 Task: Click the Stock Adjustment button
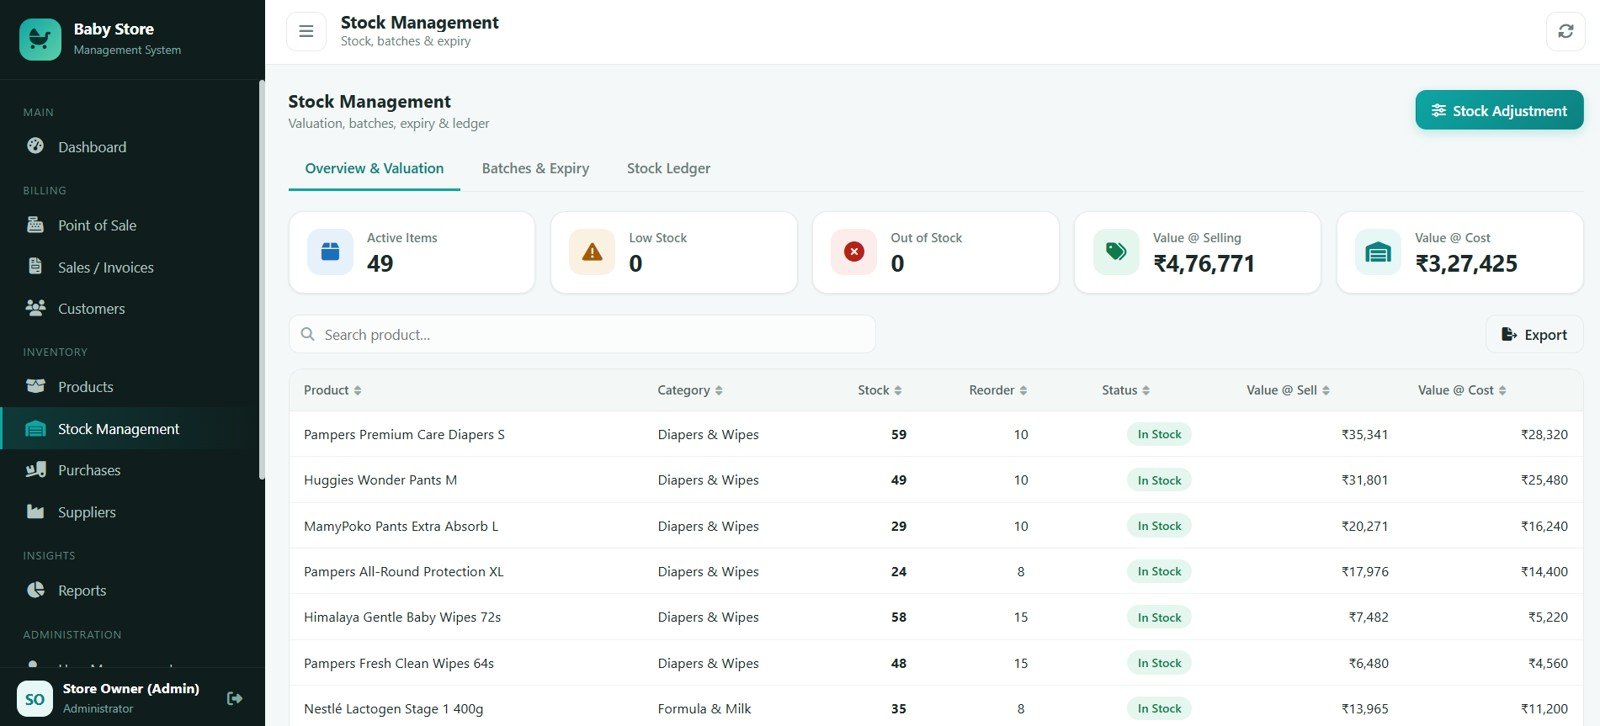point(1499,110)
